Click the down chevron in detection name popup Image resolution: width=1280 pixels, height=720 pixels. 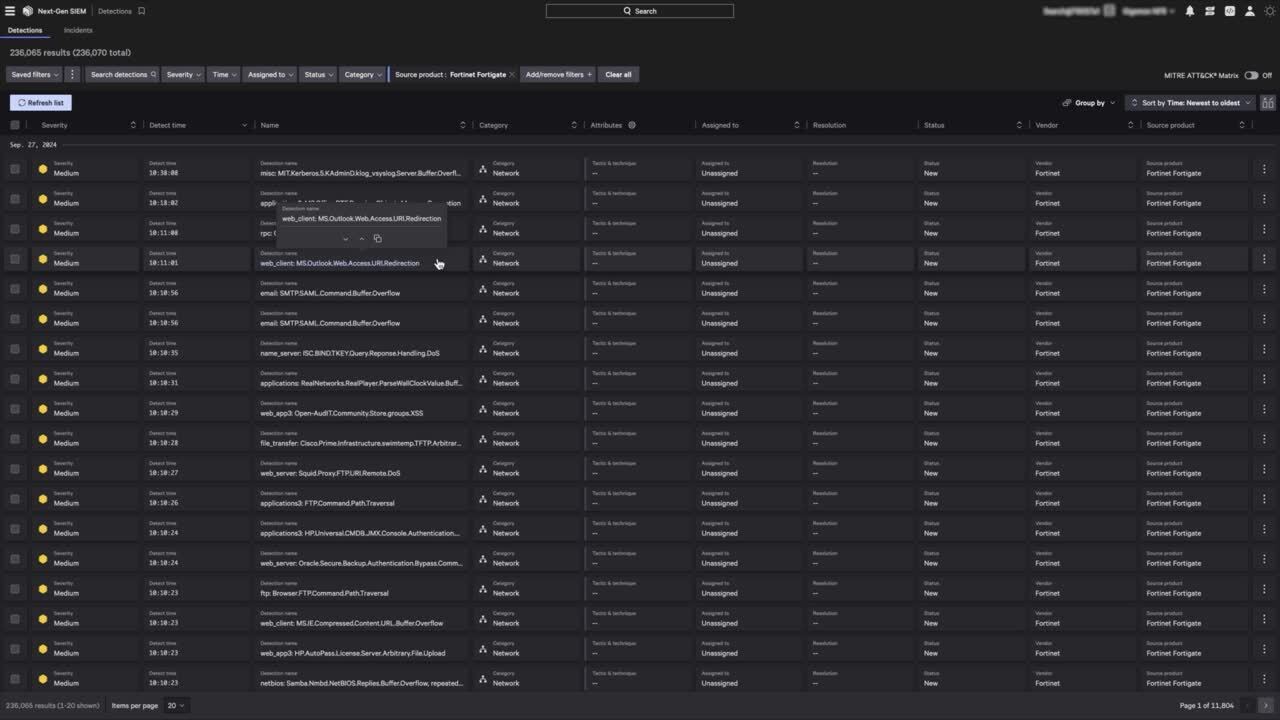point(345,239)
